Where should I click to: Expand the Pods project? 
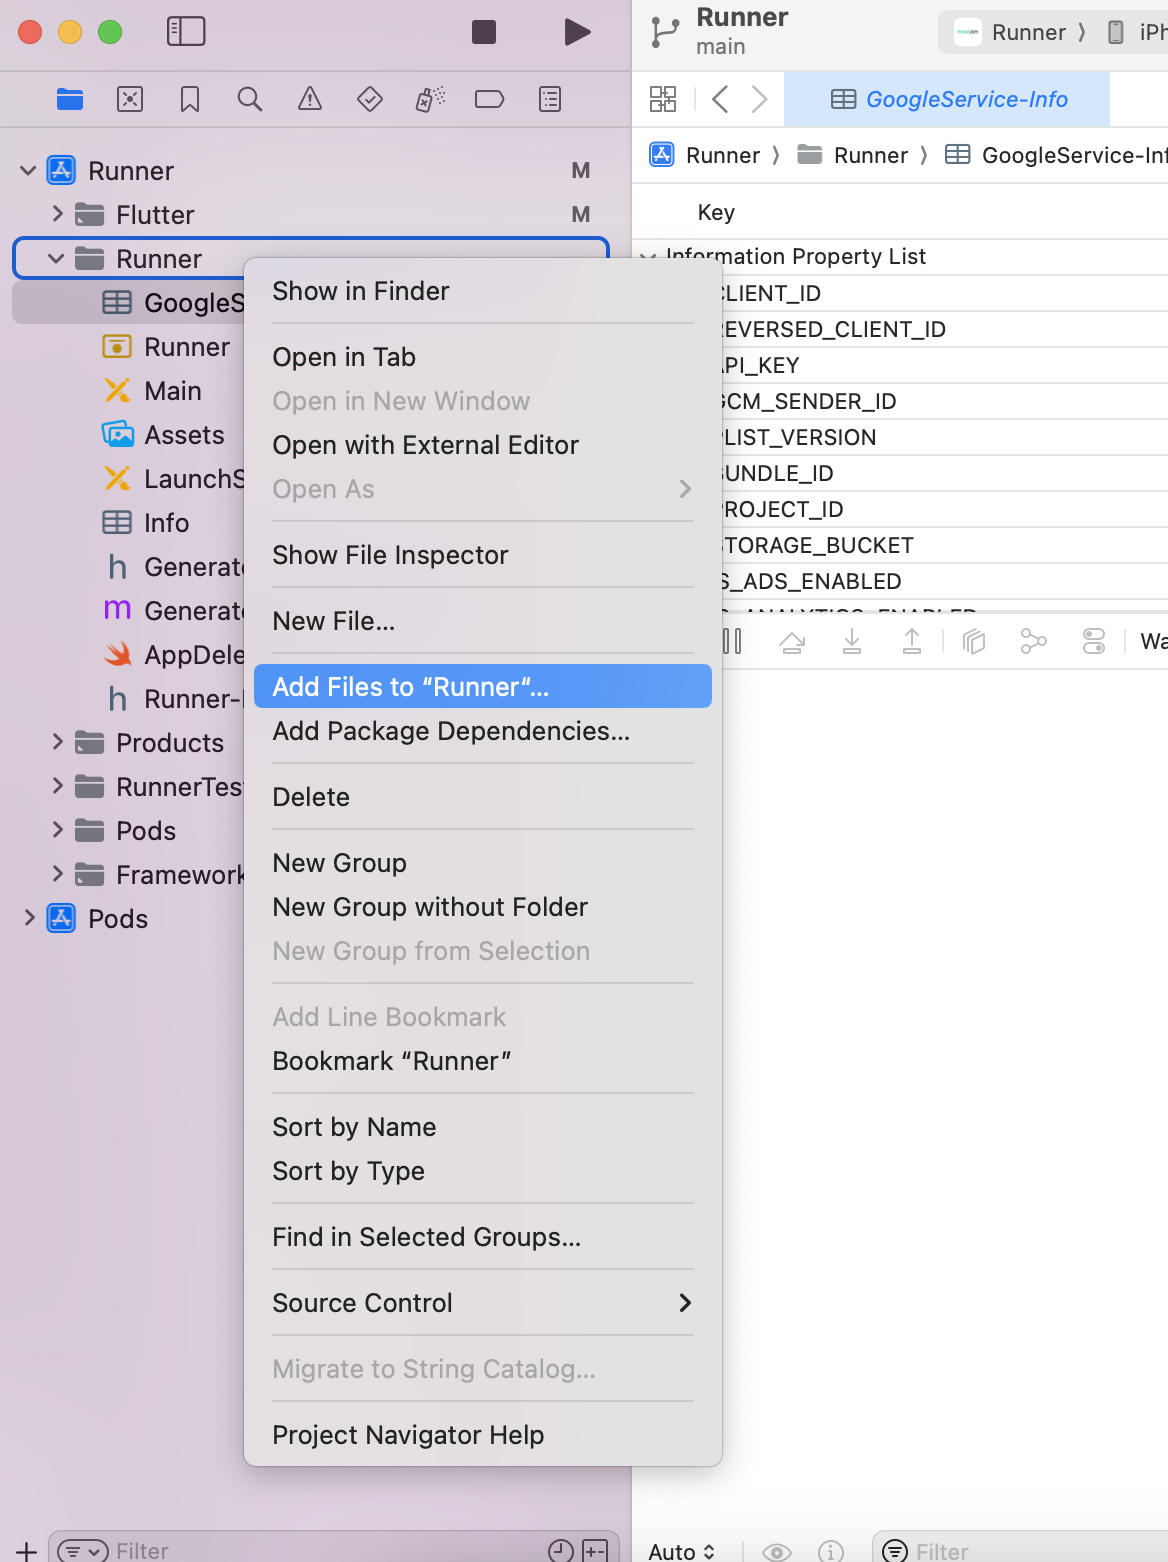point(29,918)
